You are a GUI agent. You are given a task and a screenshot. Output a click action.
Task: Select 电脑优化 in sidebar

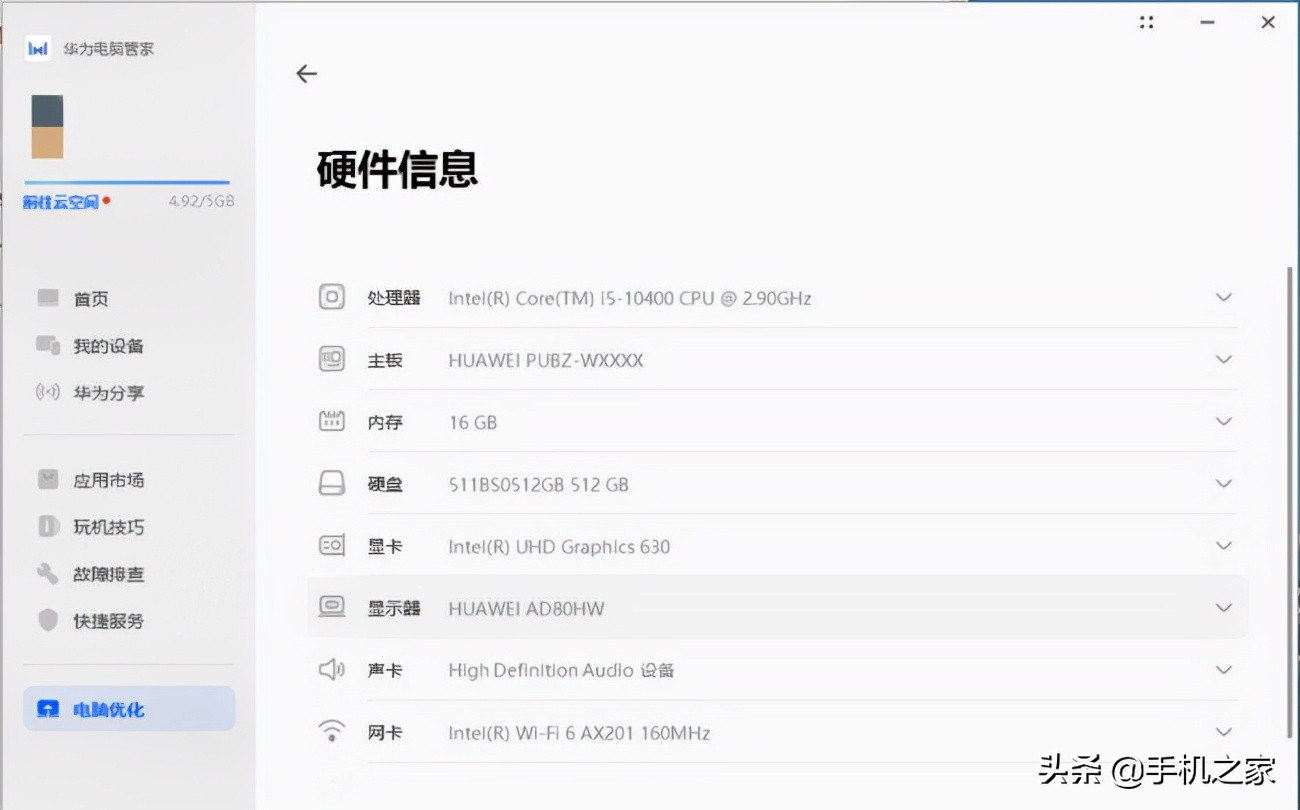[x=129, y=709]
